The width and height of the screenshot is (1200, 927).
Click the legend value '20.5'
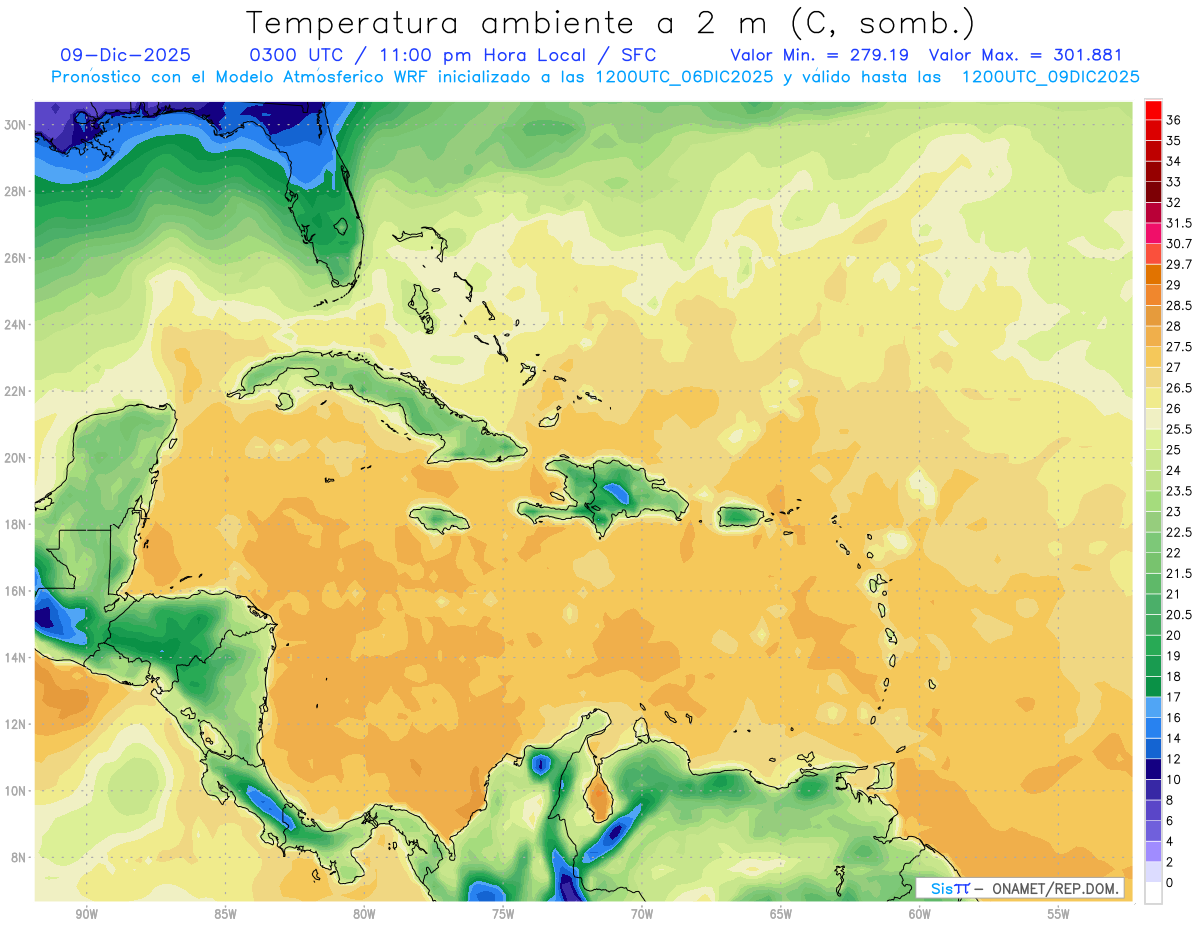(x=1179, y=615)
